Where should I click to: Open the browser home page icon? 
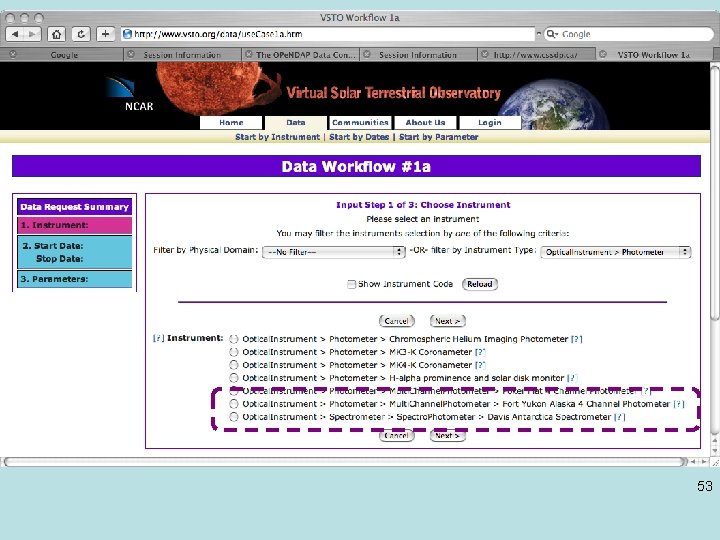click(x=56, y=34)
